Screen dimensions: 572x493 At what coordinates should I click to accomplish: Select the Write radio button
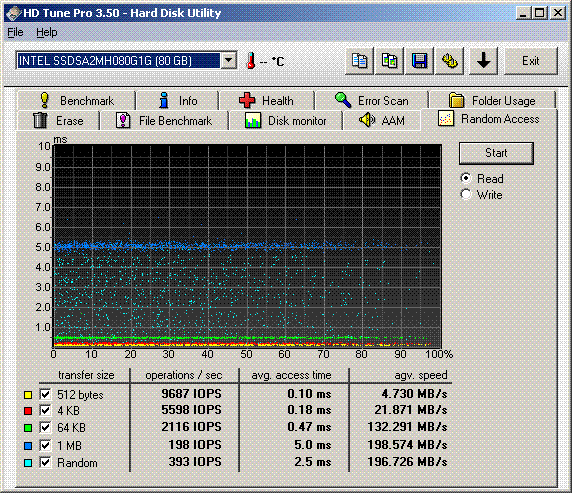(x=466, y=194)
